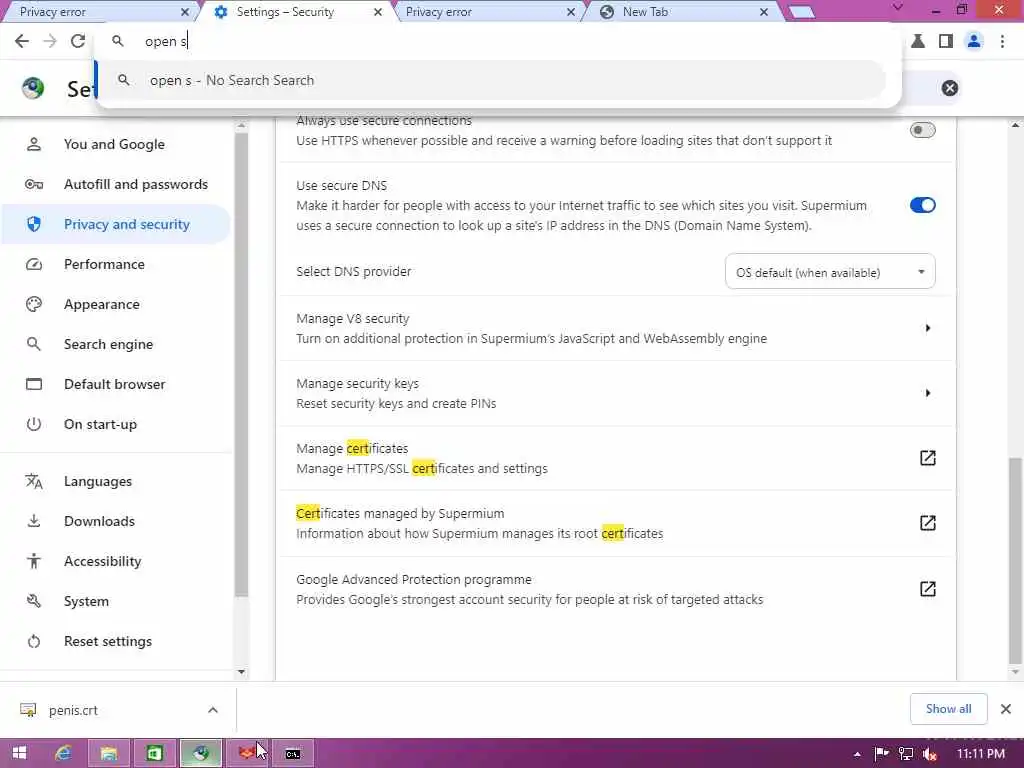The height and width of the screenshot is (768, 1024).
Task: Click the Manage certificates row
Action: pyautogui.click(x=616, y=458)
